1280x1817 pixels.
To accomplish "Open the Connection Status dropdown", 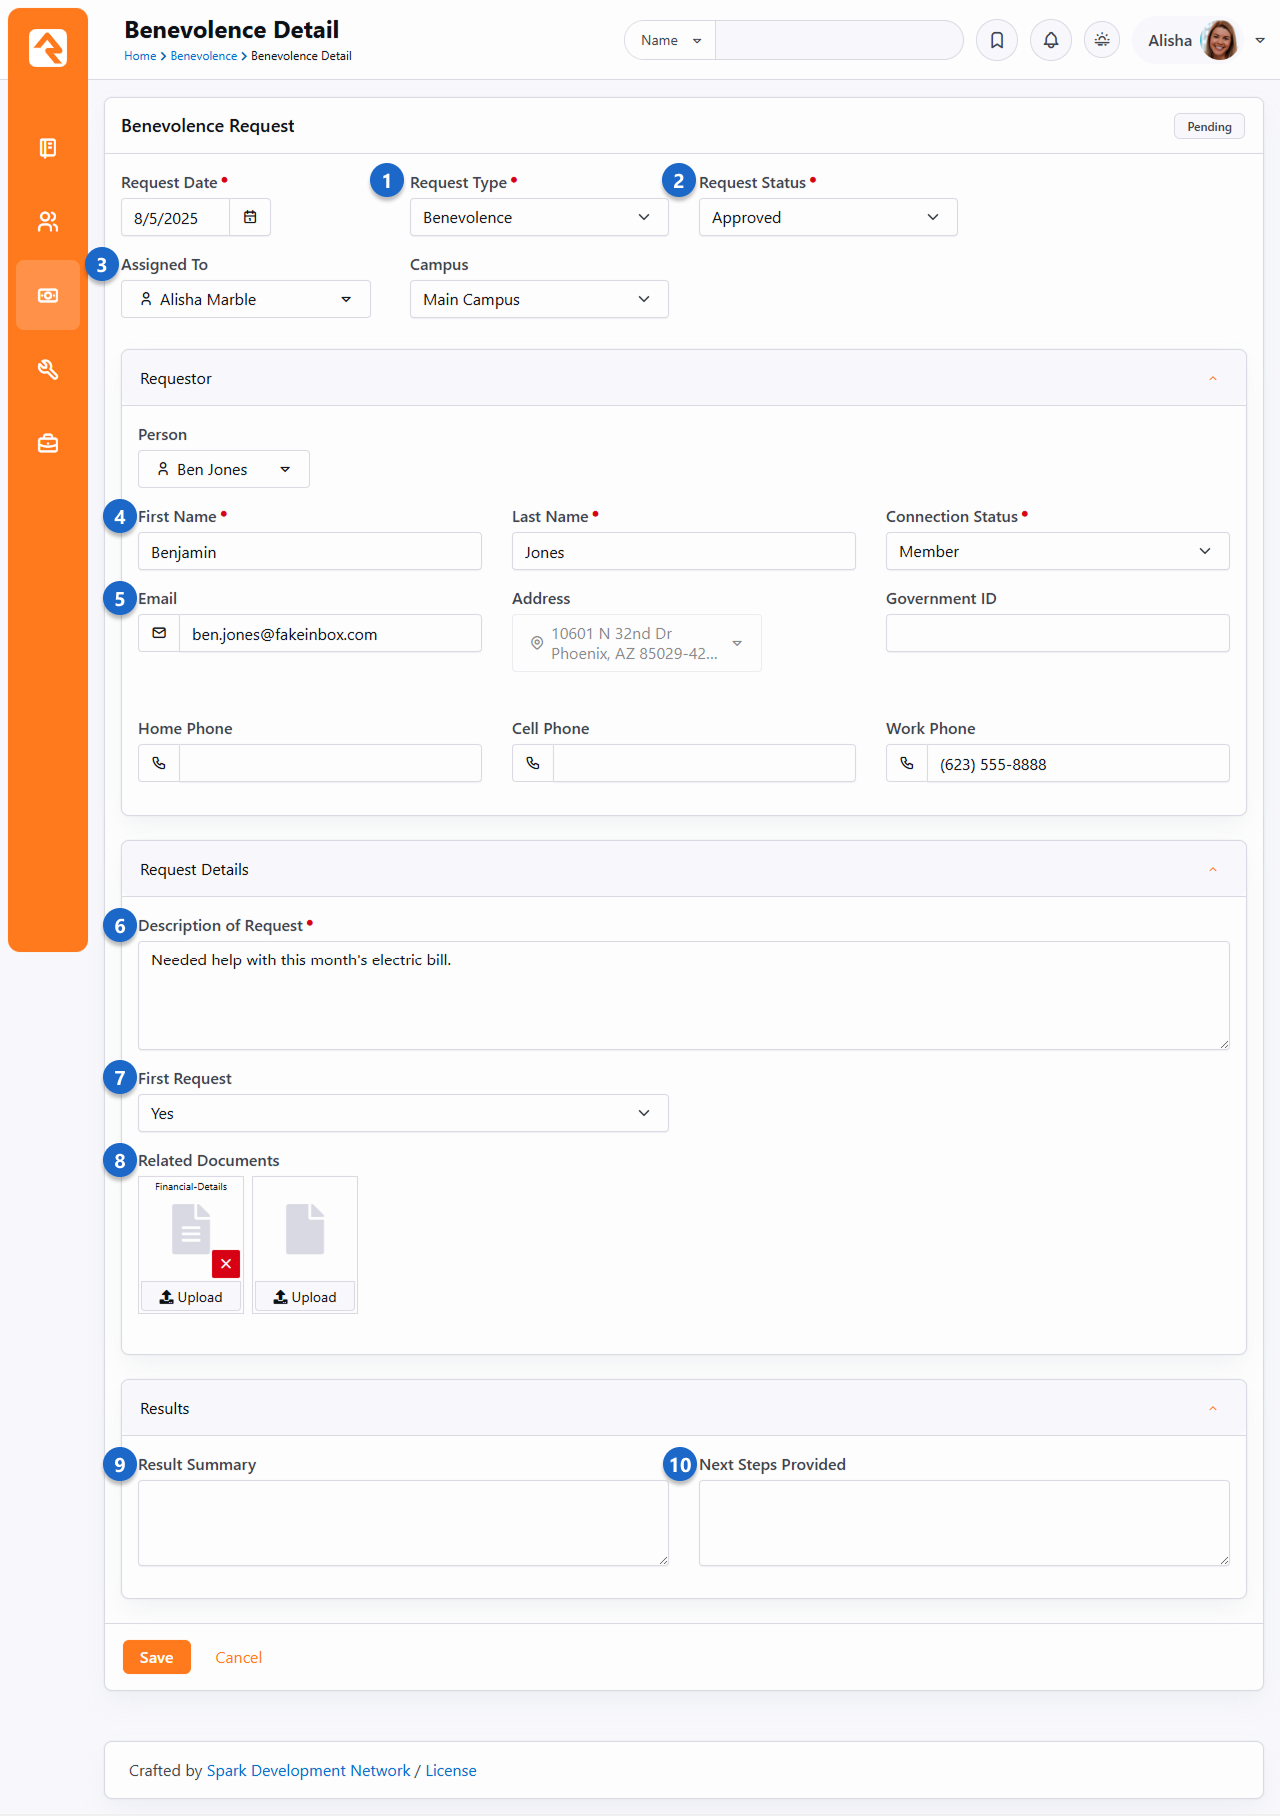I will [x=1056, y=551].
